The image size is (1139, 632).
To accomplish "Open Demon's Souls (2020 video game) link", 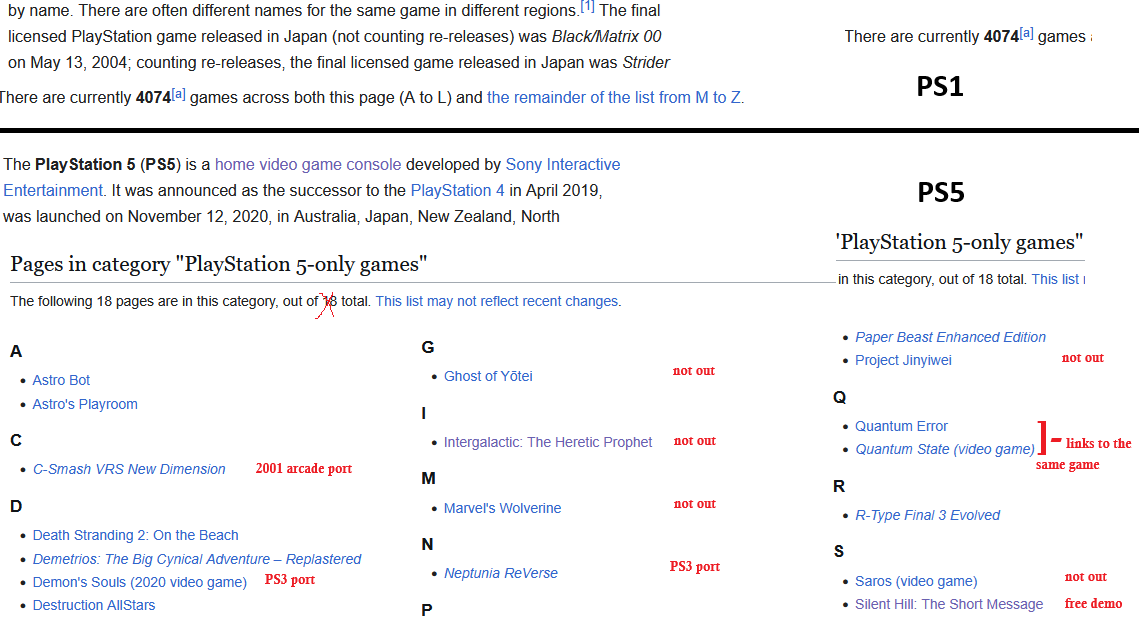I will click(139, 583).
